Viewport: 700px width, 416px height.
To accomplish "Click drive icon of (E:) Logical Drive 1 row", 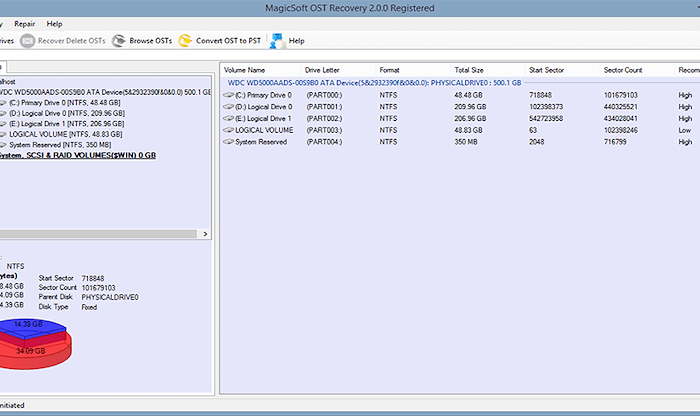I will coord(229,118).
